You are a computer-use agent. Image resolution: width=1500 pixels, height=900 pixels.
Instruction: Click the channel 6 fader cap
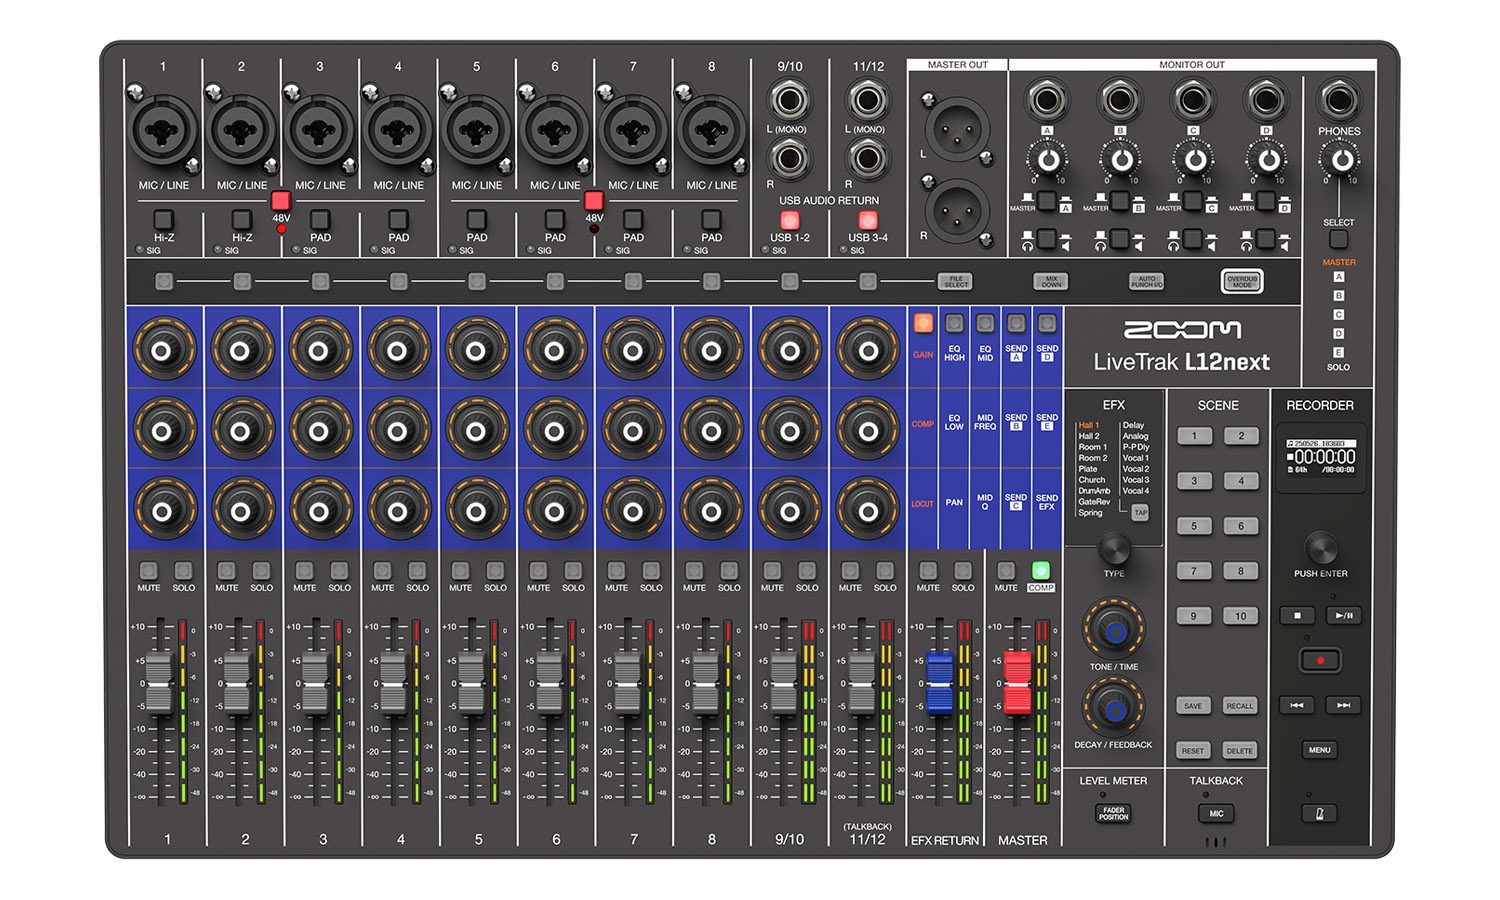click(549, 683)
